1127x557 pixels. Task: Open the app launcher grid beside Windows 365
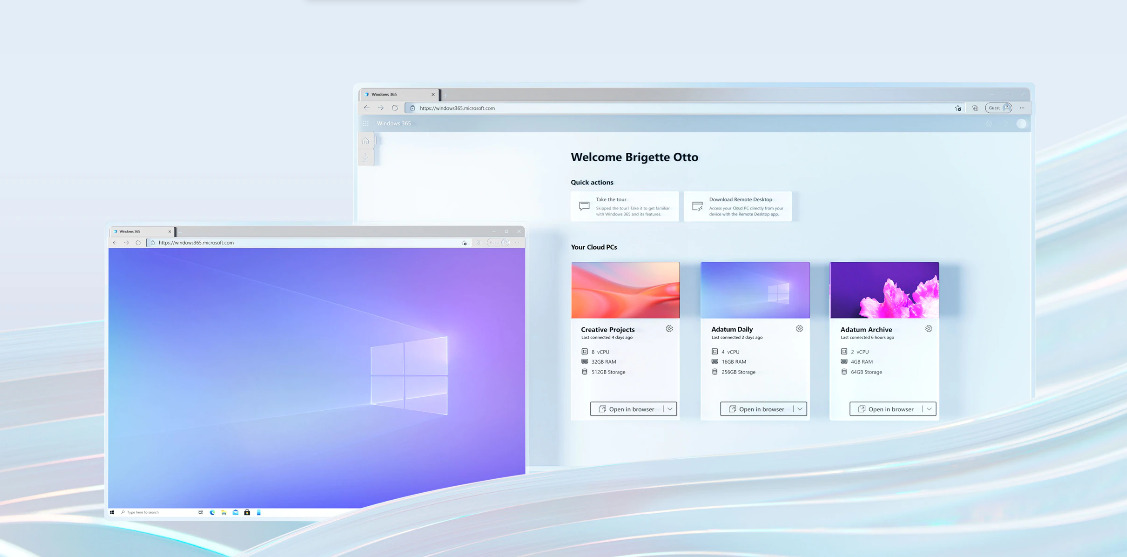365,124
